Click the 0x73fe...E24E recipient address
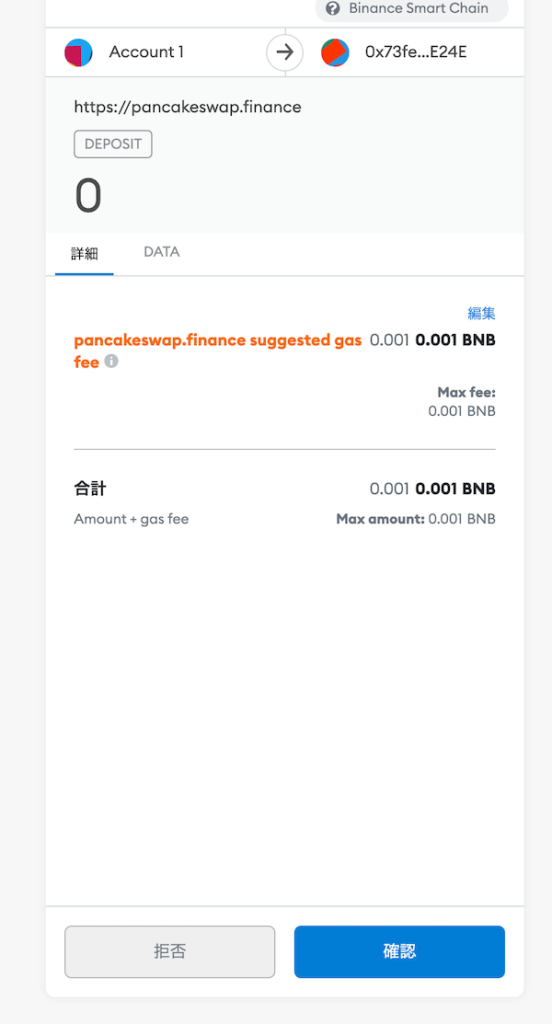The image size is (552, 1024). (x=416, y=52)
